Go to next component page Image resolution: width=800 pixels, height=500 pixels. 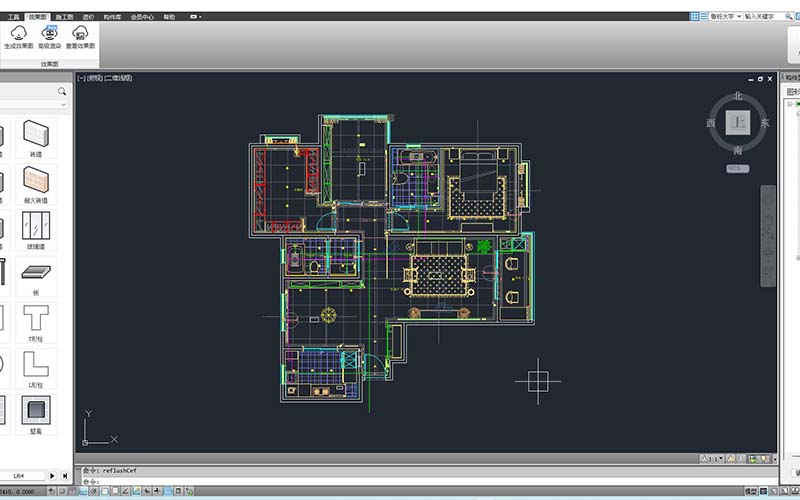(x=52, y=476)
